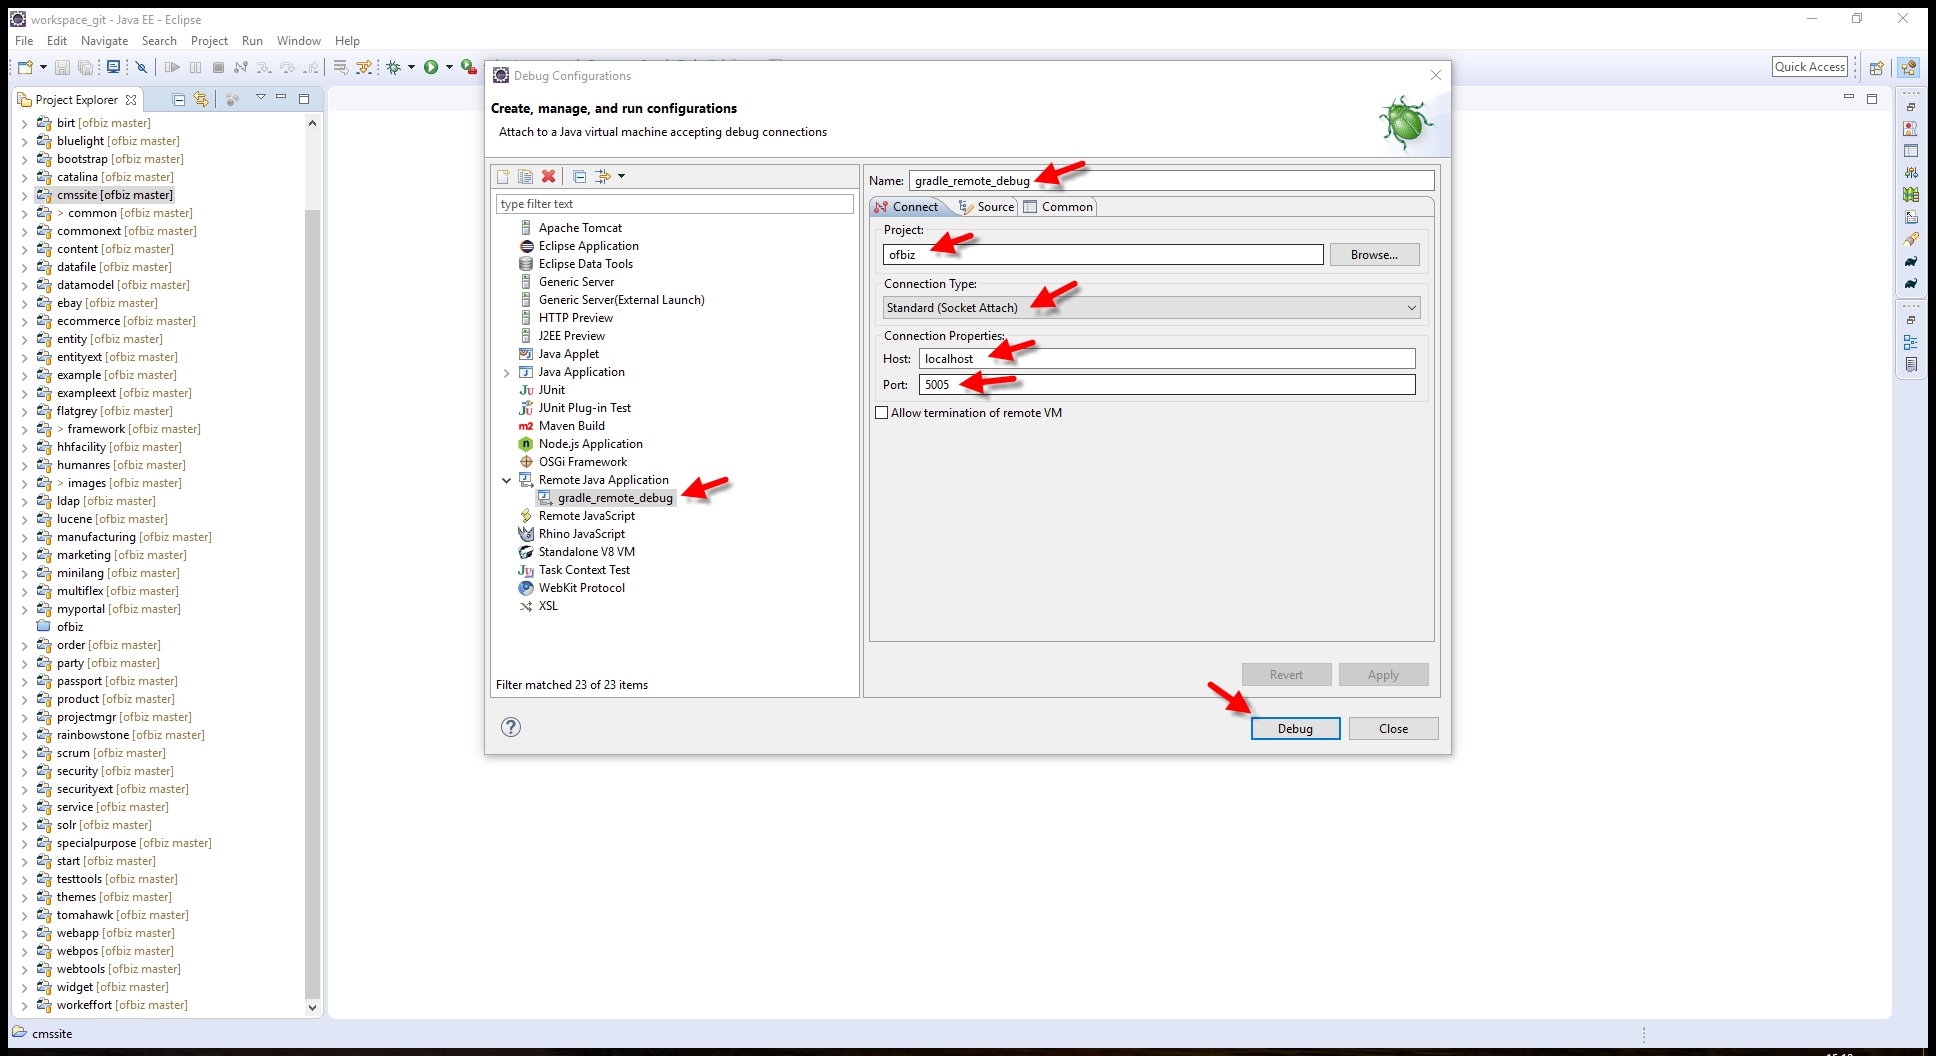The image size is (1936, 1056).
Task: Click the green Run toolbar icon
Action: 431,67
